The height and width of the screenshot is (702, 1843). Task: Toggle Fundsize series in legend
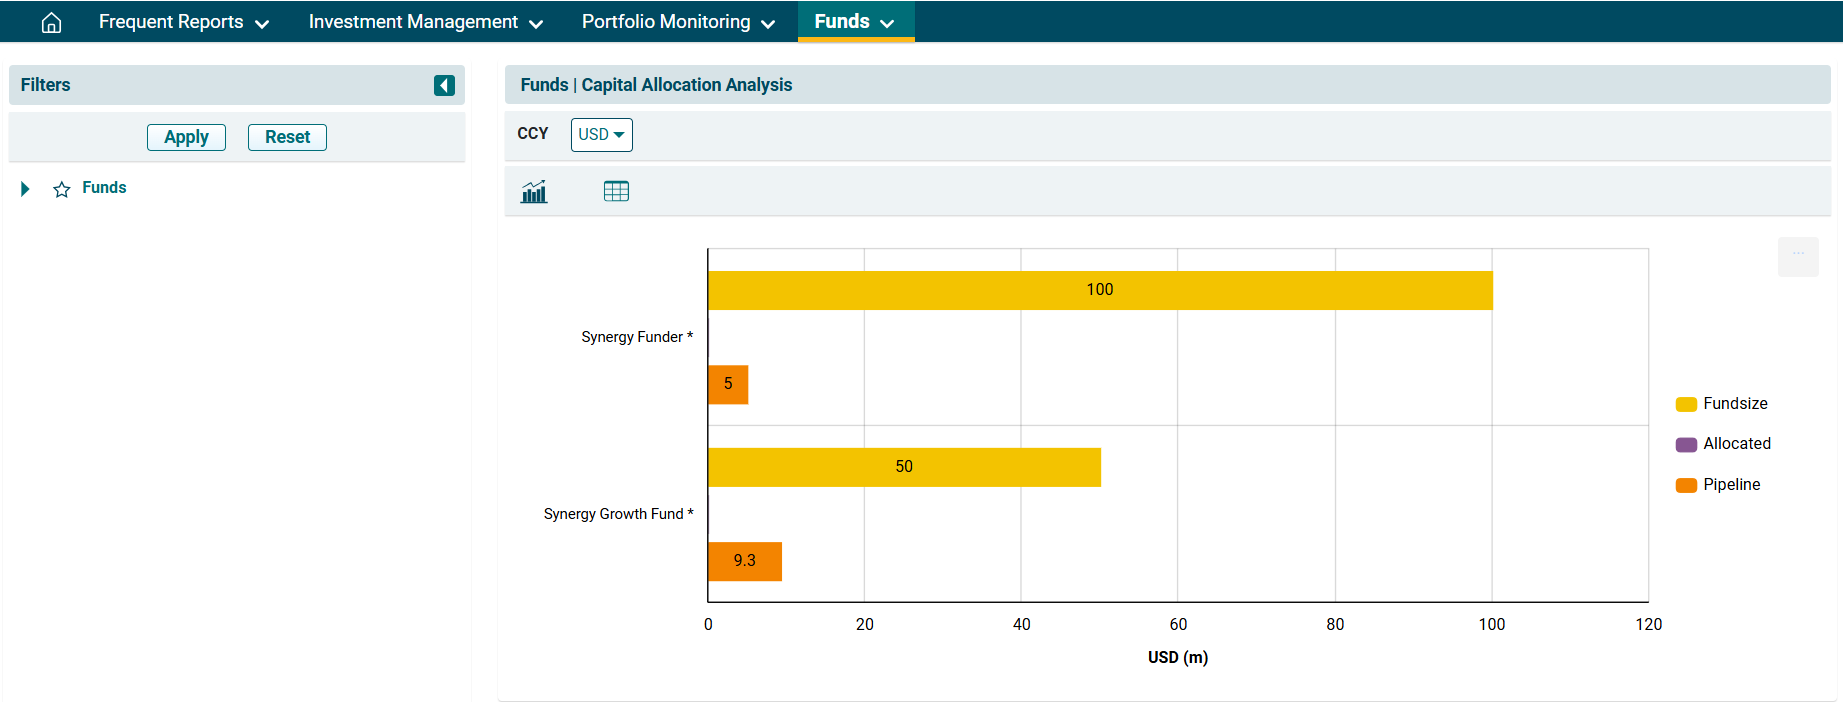pyautogui.click(x=1722, y=404)
